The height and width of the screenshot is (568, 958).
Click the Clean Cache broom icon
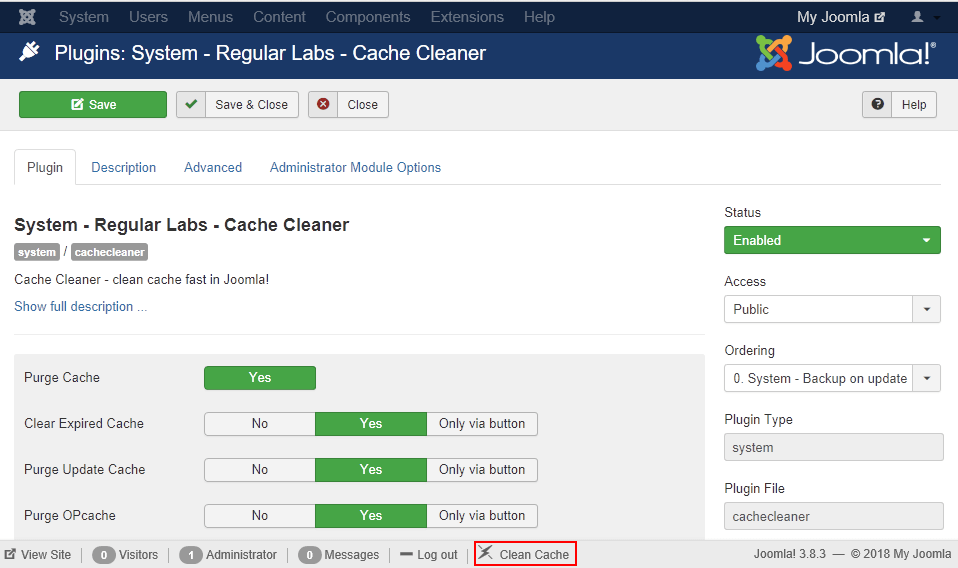(486, 553)
